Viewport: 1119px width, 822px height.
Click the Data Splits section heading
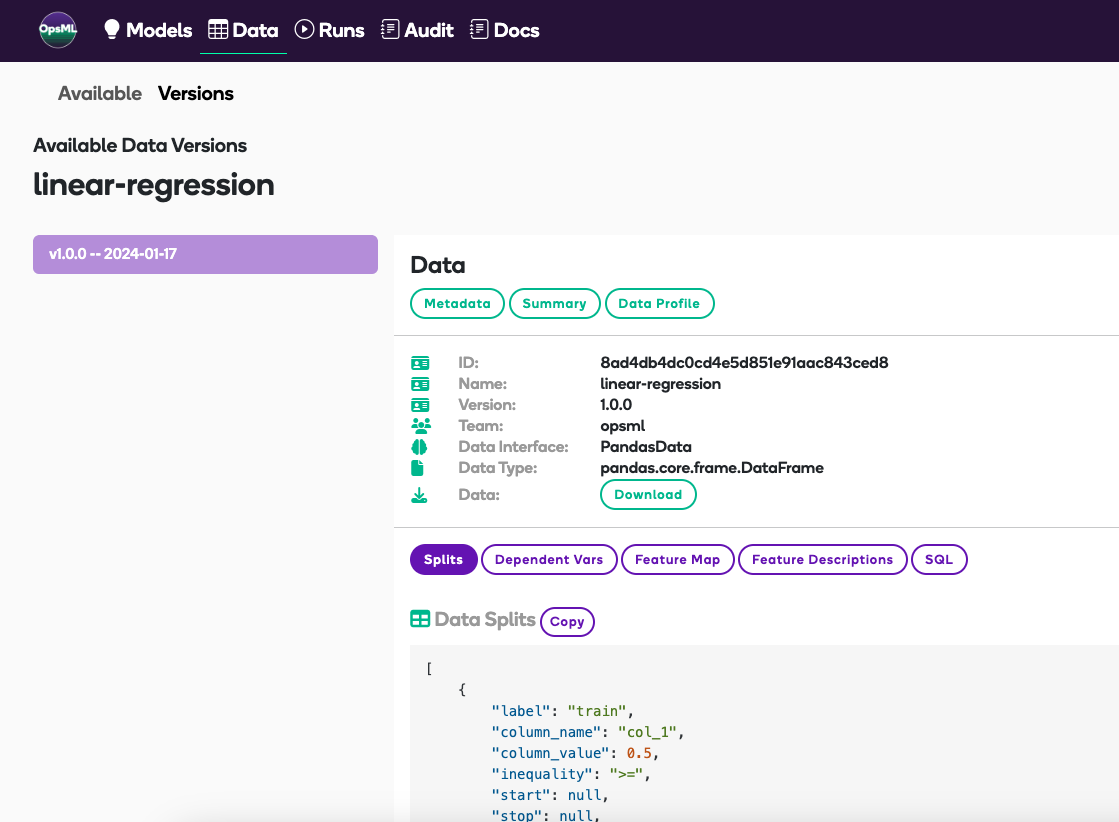coord(485,619)
